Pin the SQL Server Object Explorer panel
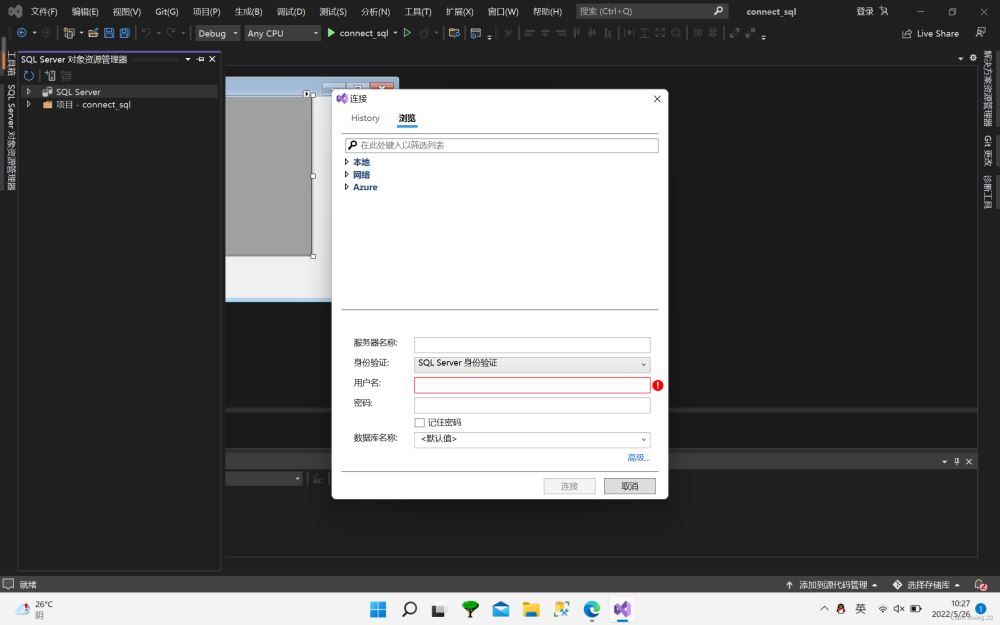The width and height of the screenshot is (1000, 625). coord(200,59)
